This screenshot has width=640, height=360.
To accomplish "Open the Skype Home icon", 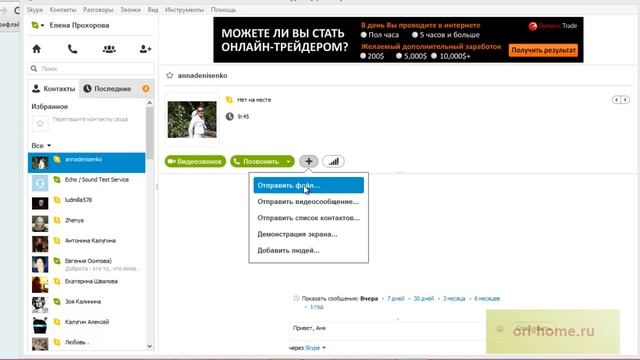I will click(x=36, y=49).
